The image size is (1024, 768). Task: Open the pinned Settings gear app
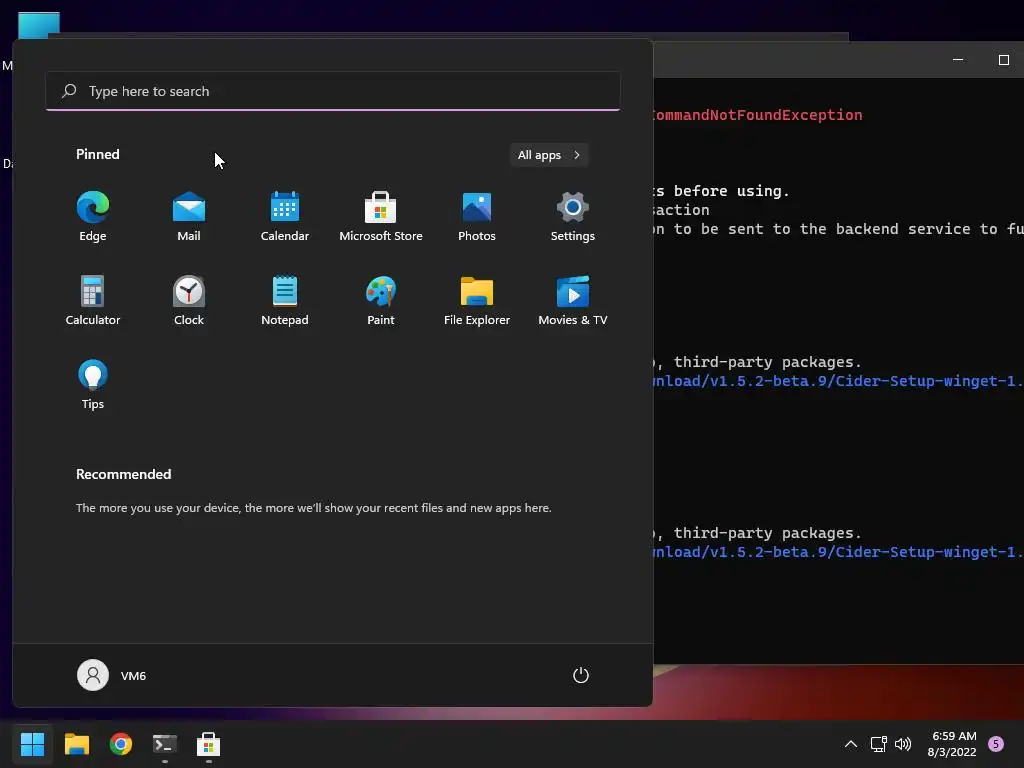(573, 217)
